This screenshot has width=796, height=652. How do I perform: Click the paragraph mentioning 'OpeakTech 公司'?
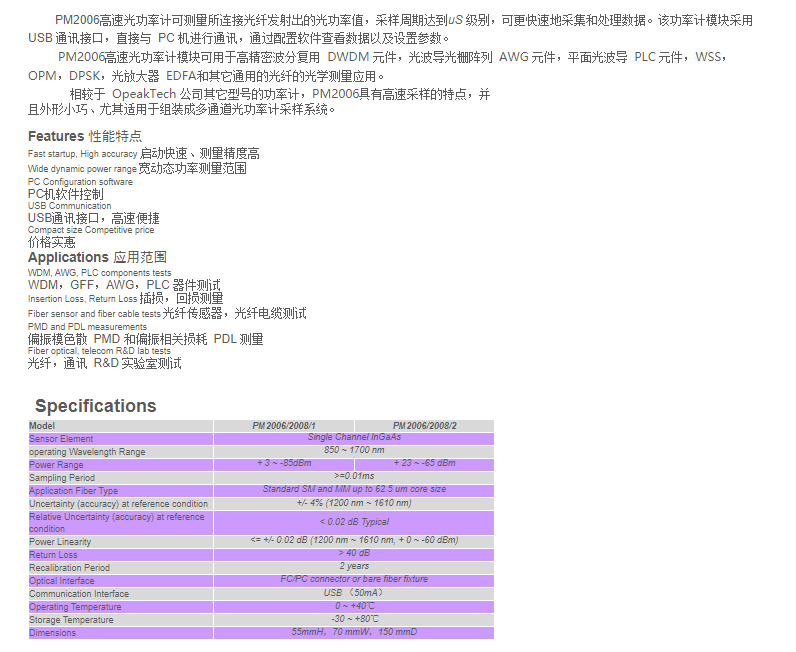259,102
